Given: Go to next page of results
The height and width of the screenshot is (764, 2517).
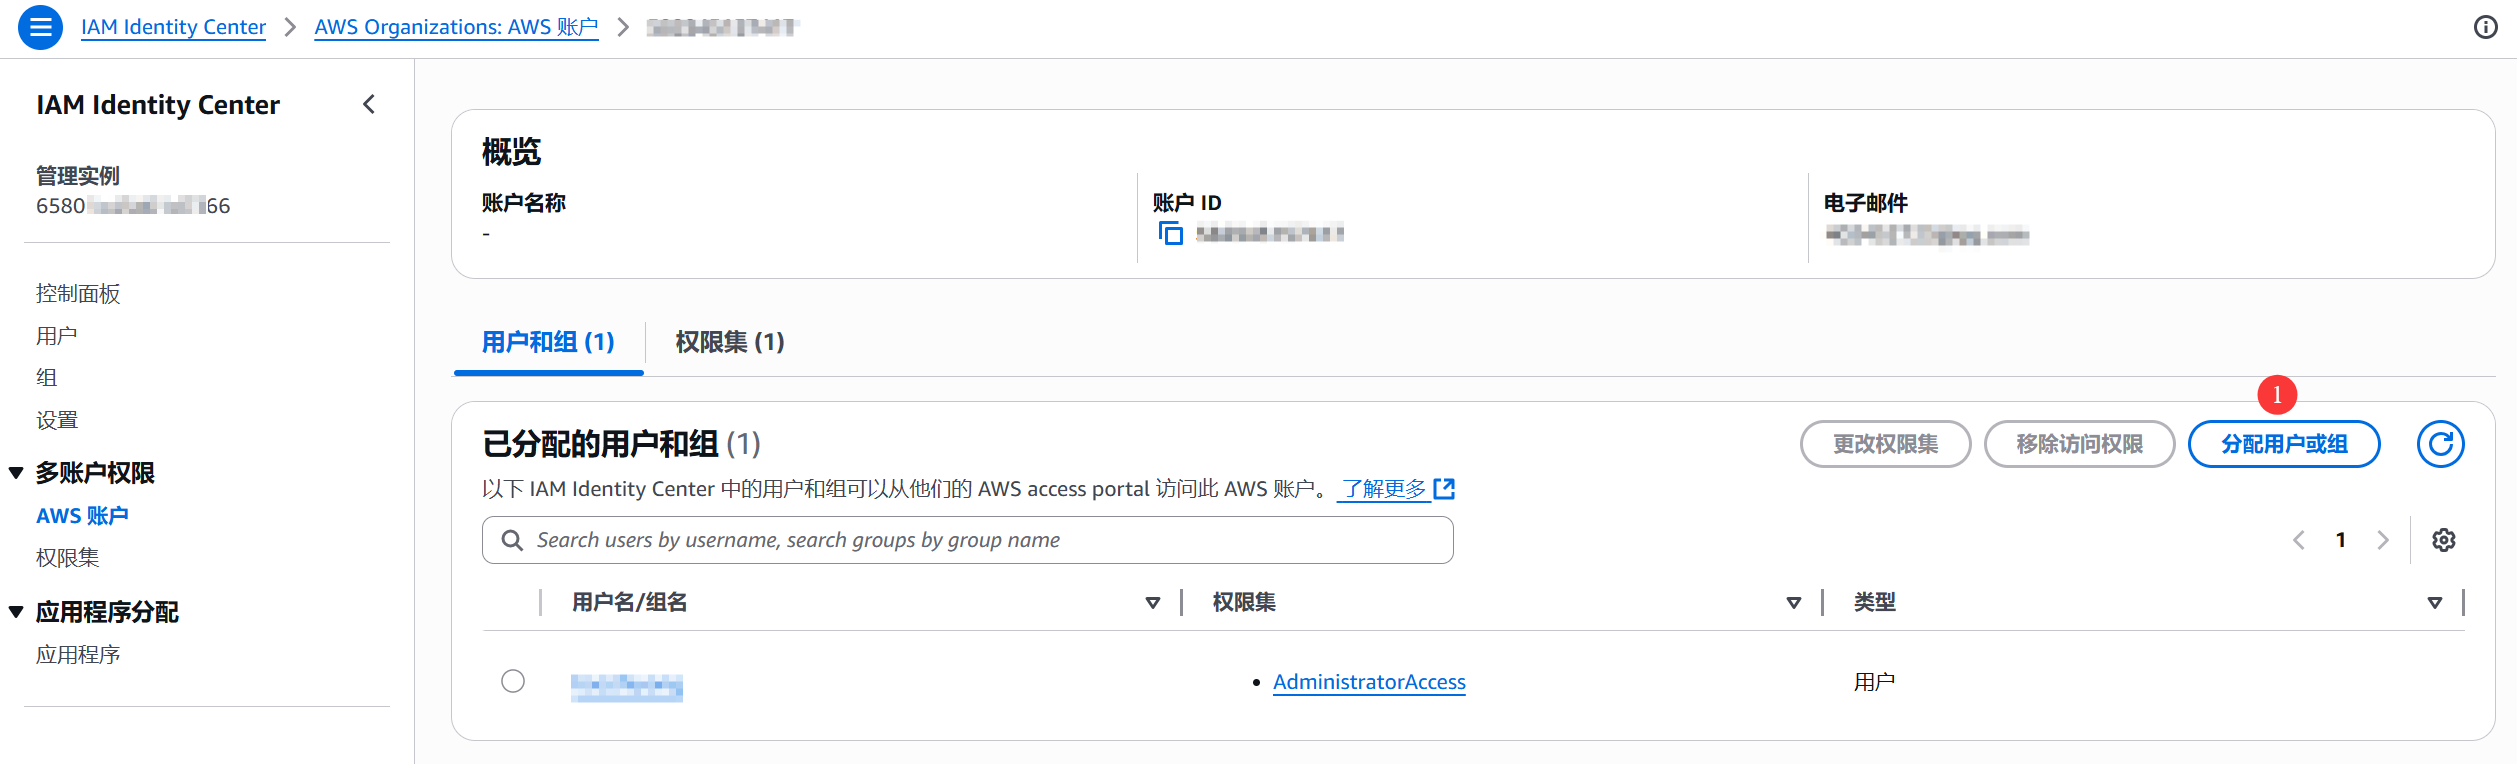Looking at the screenshot, I should tap(2383, 540).
